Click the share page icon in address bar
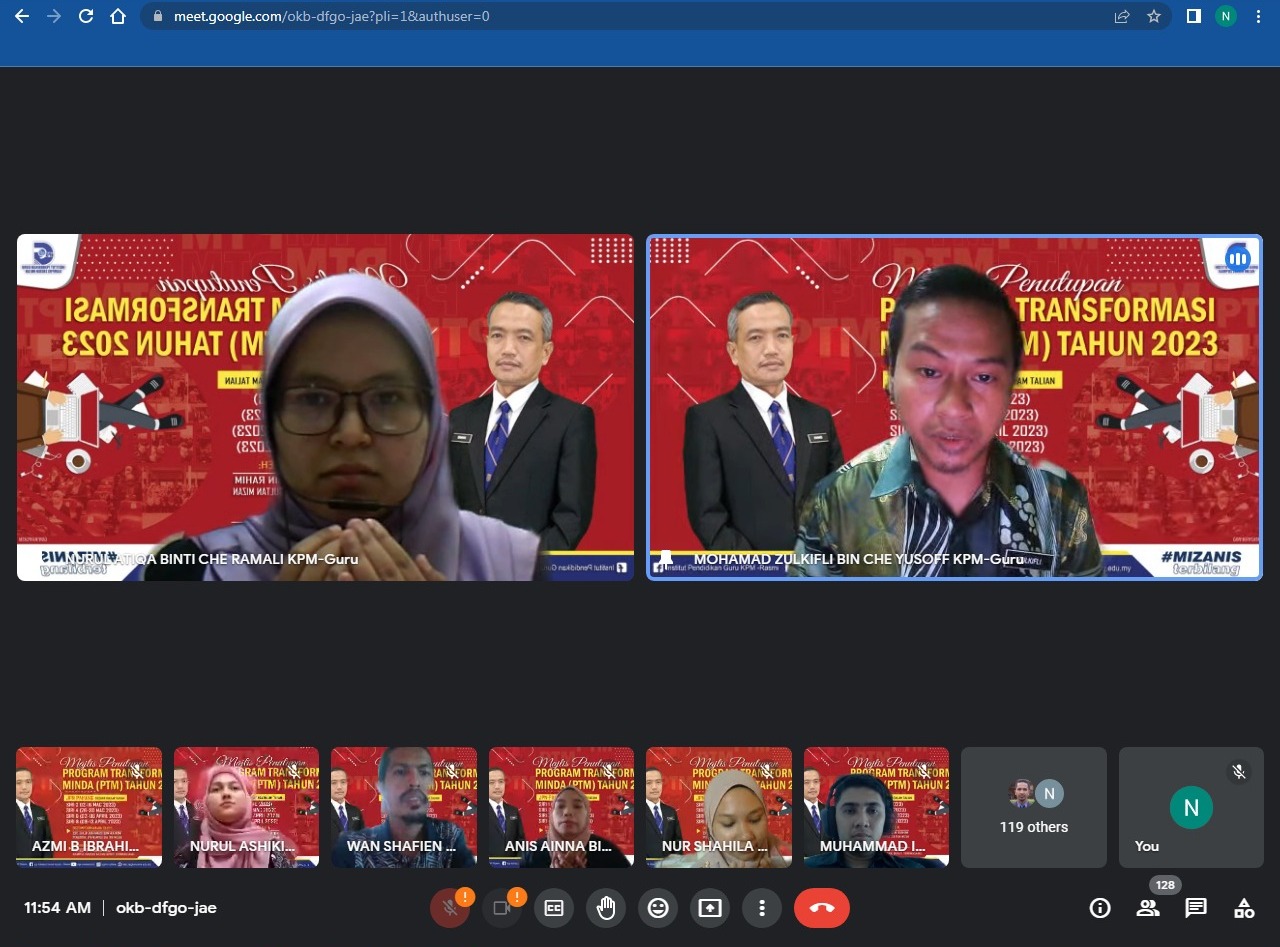The width and height of the screenshot is (1280, 947). pyautogui.click(x=1122, y=16)
